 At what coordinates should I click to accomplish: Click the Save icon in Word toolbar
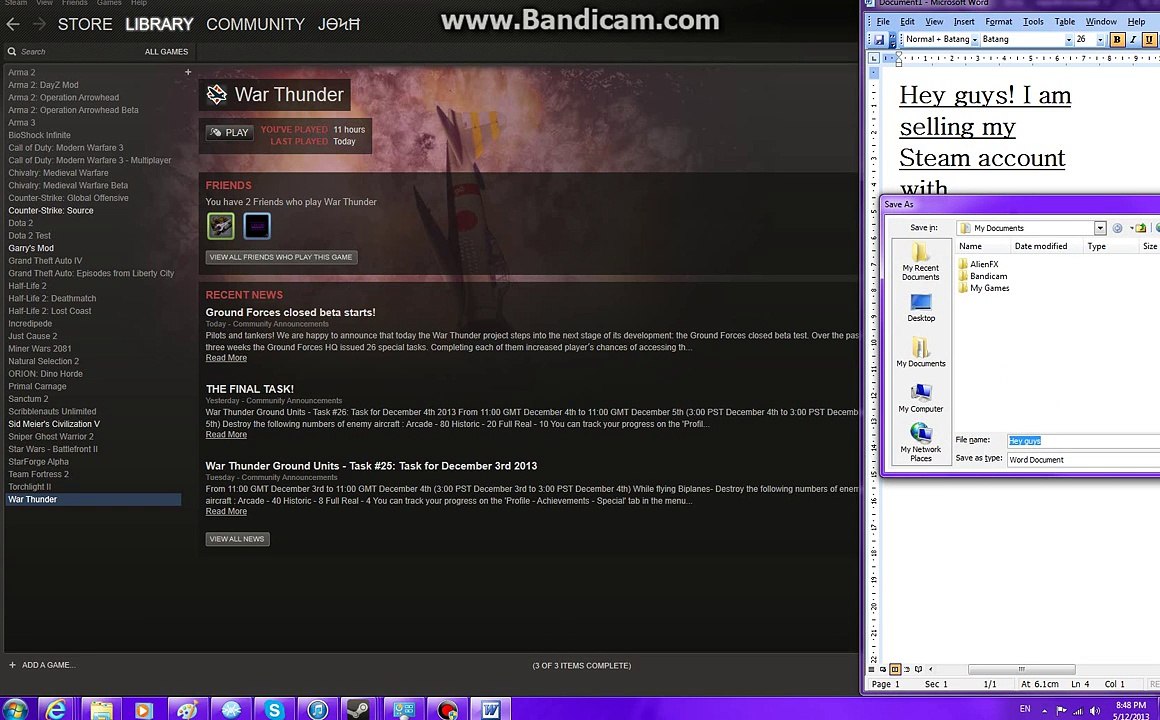coord(879,39)
